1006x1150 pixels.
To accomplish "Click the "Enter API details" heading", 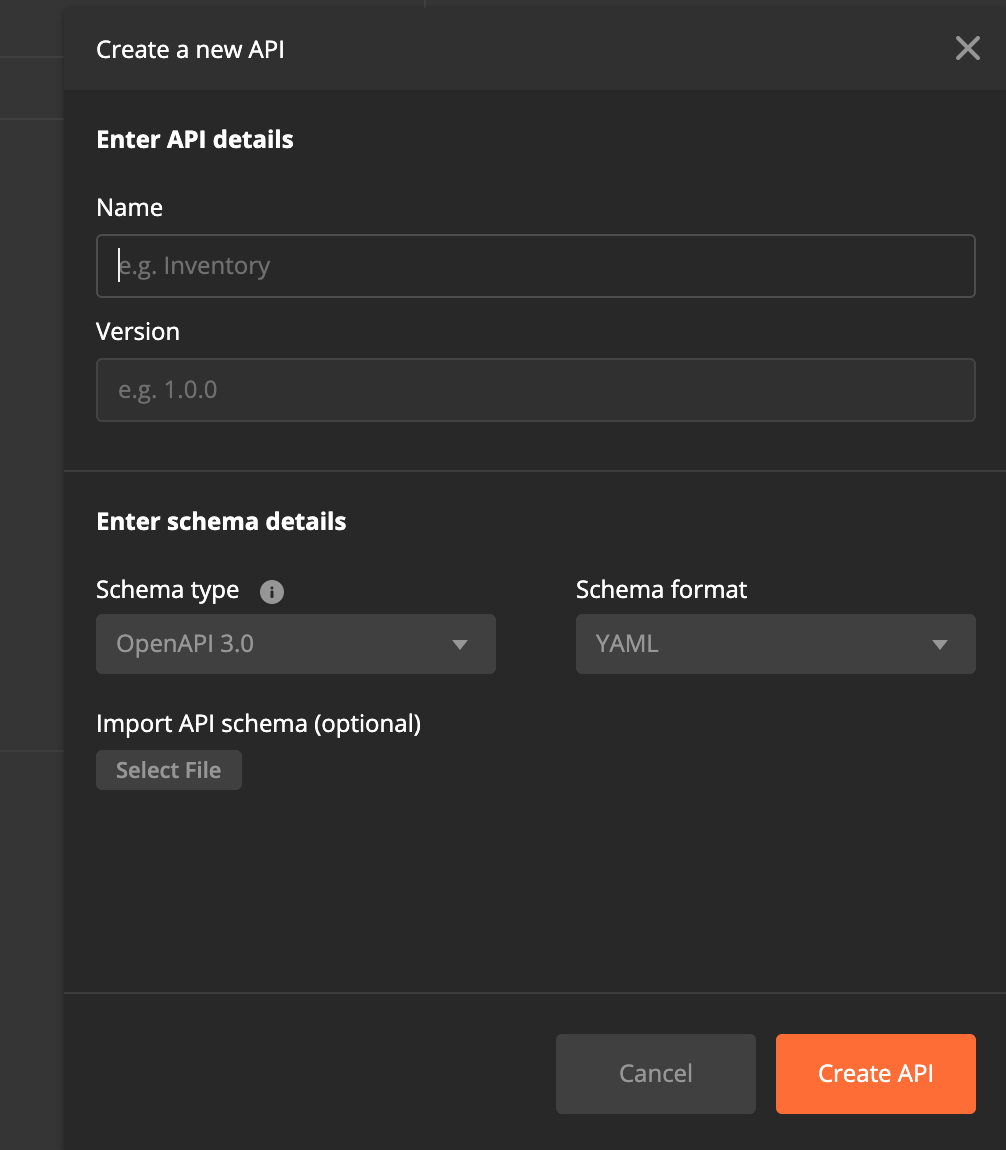I will point(195,140).
